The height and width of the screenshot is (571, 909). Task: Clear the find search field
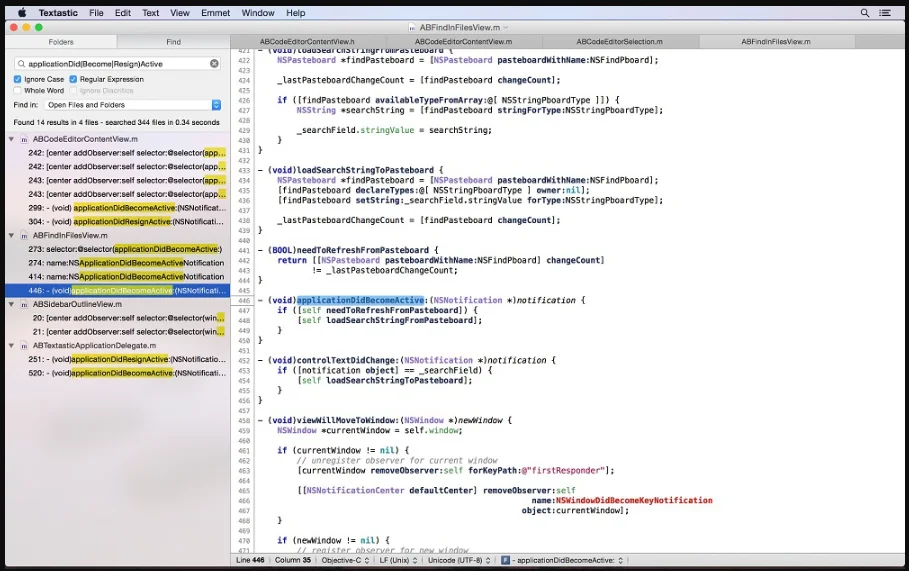(x=214, y=64)
